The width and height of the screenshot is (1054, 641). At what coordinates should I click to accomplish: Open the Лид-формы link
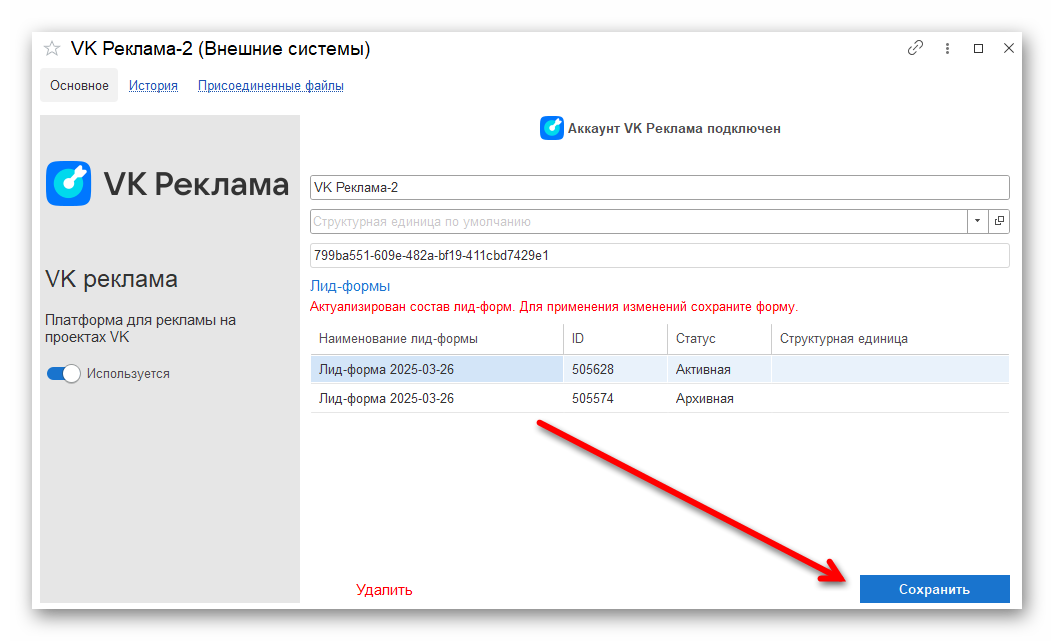click(350, 286)
